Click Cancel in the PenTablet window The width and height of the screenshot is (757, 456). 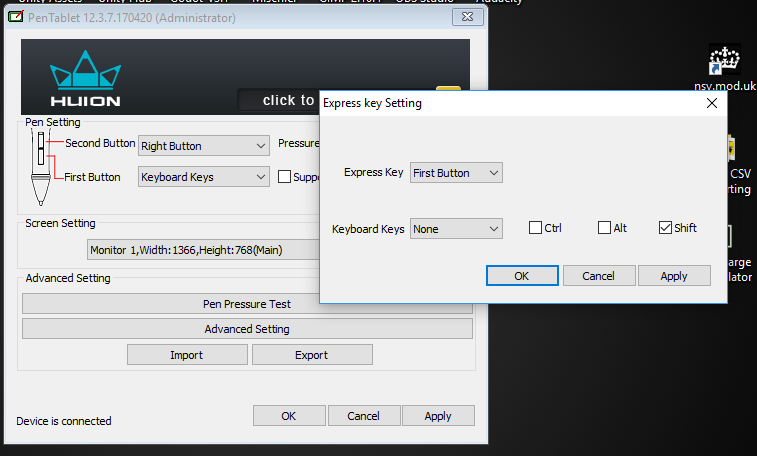tap(364, 415)
